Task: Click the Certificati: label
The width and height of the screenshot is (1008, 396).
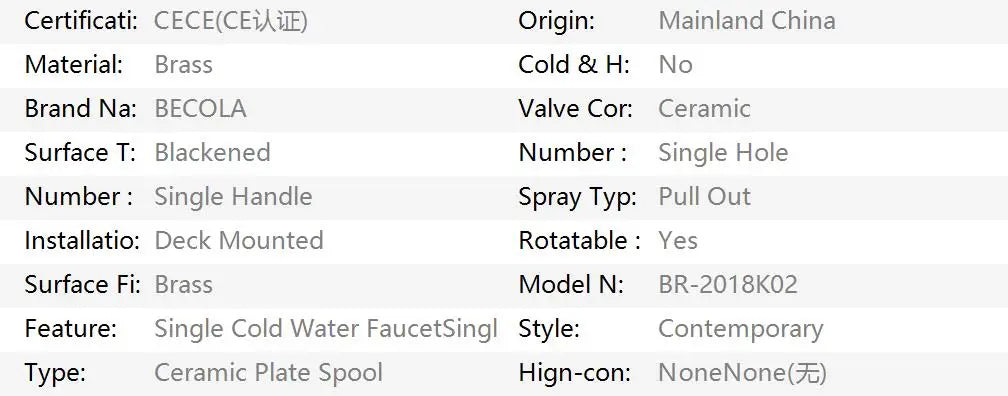Action: point(81,21)
